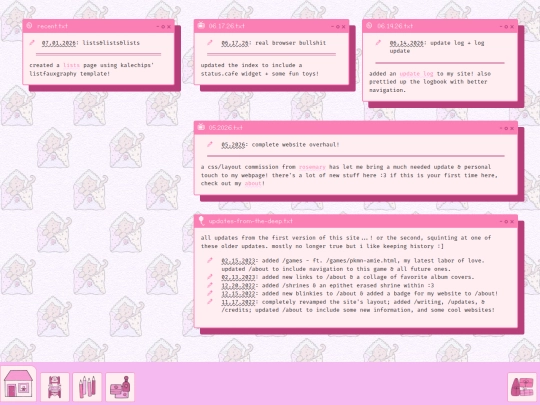The width and height of the screenshot is (540, 405).
Task: Follow the pink 'lists' link
Action: (71, 65)
